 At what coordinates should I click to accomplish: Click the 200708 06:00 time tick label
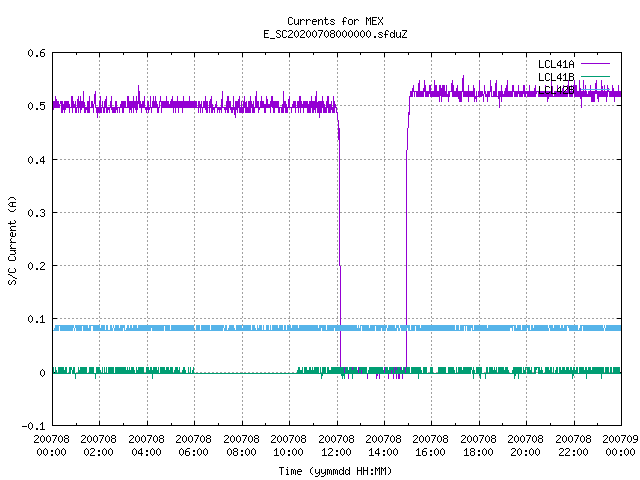click(x=193, y=446)
